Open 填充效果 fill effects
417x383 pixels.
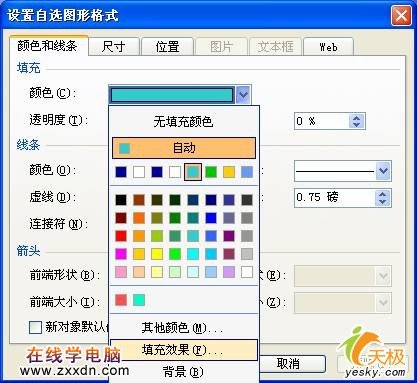coord(184,350)
